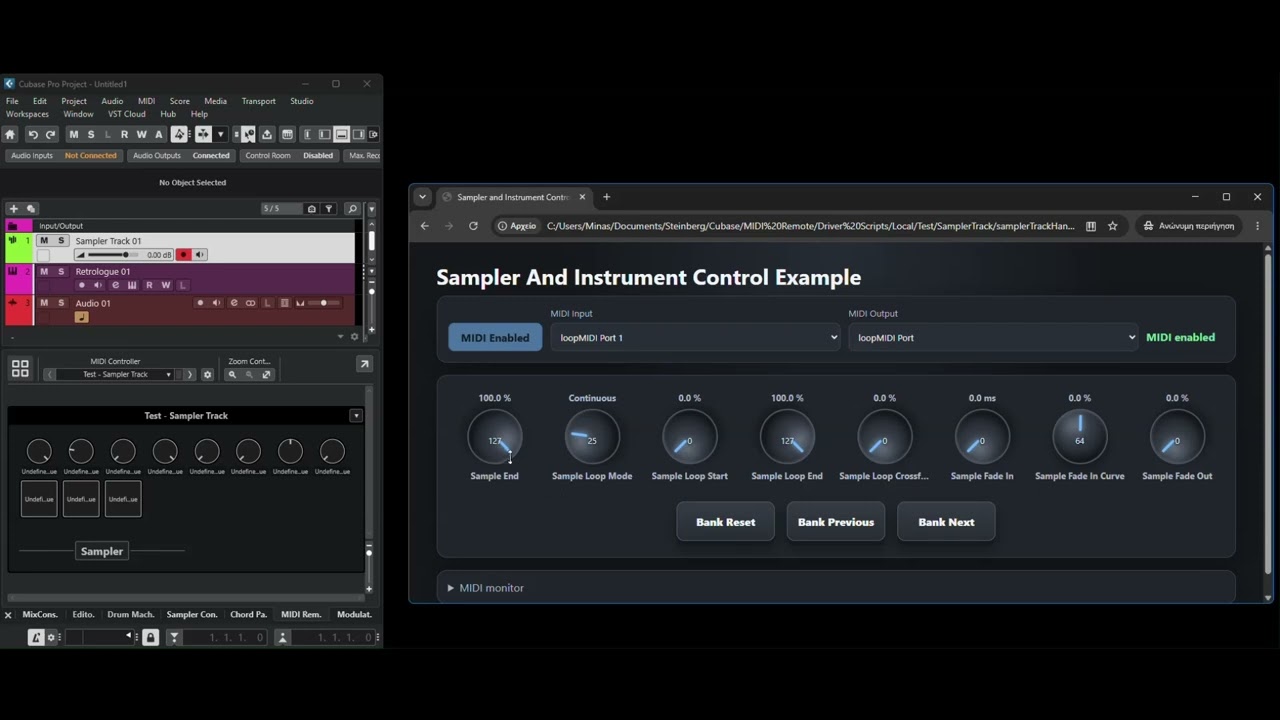Toggle the MIDI Enabled button
1280x720 pixels.
pos(495,337)
